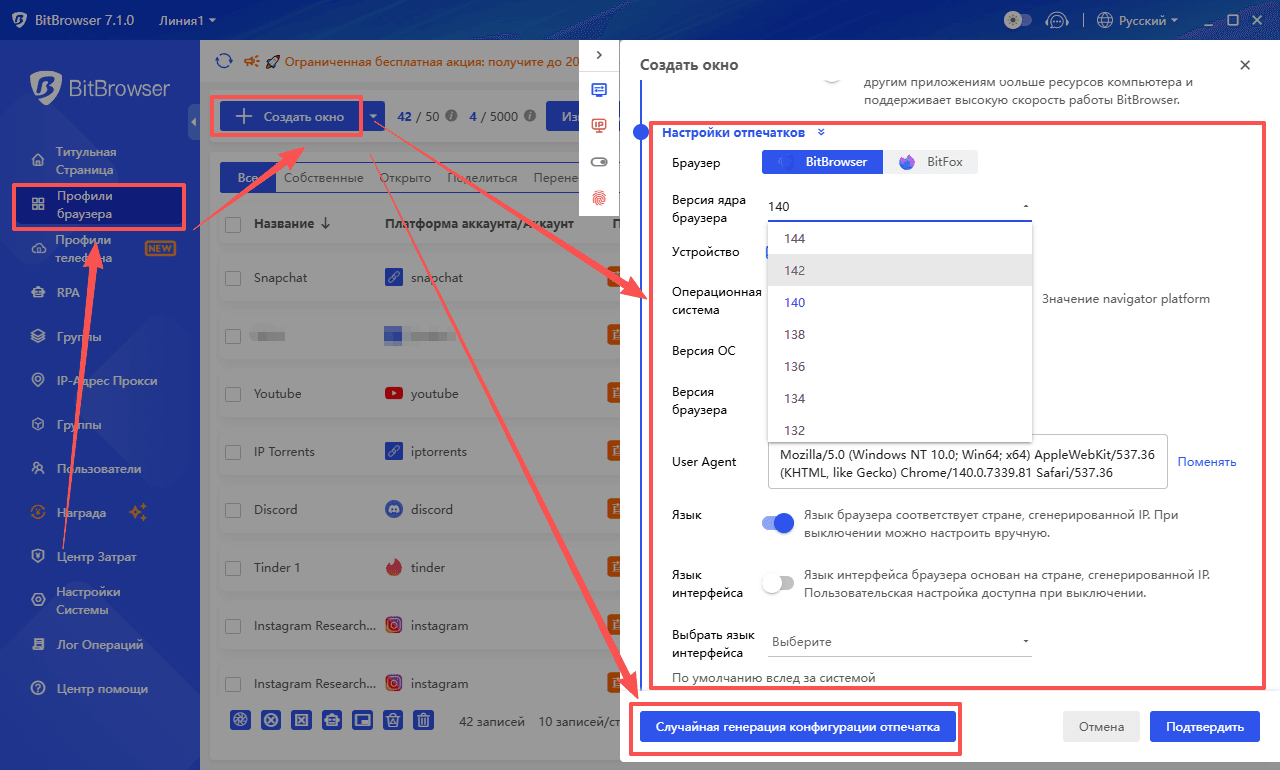This screenshot has height=770, width=1280.
Task: Switch to the Поделиться tab
Action: (x=482, y=178)
